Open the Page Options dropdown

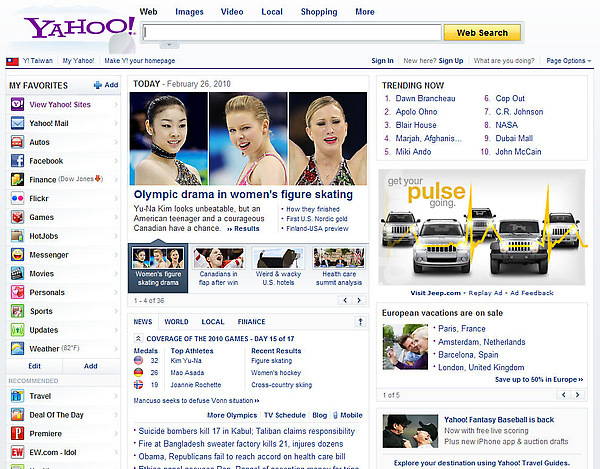tap(569, 60)
